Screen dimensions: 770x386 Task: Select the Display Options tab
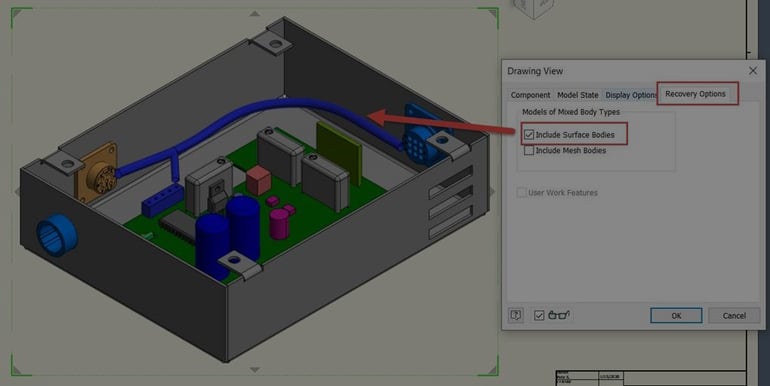click(x=631, y=95)
